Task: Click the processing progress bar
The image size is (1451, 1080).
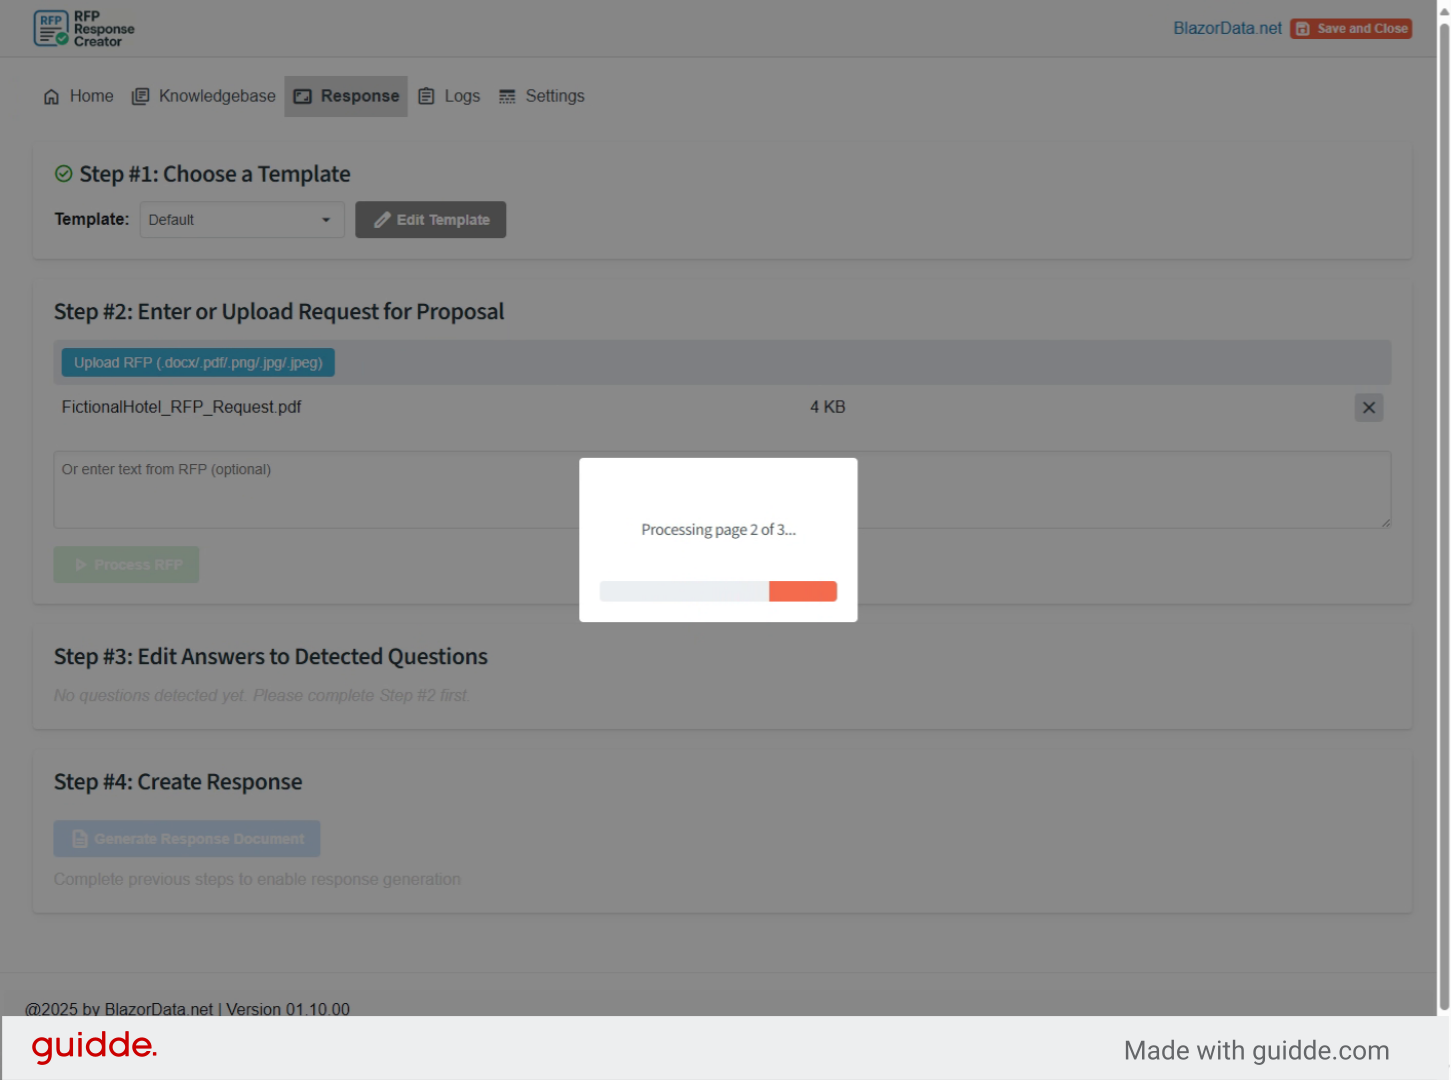Action: pyautogui.click(x=718, y=591)
